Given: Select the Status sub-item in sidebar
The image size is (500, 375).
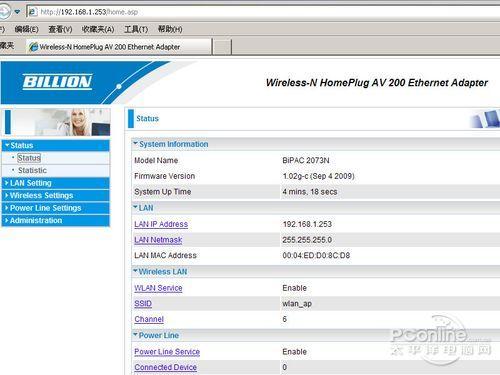Looking at the screenshot, I should coord(29,158).
